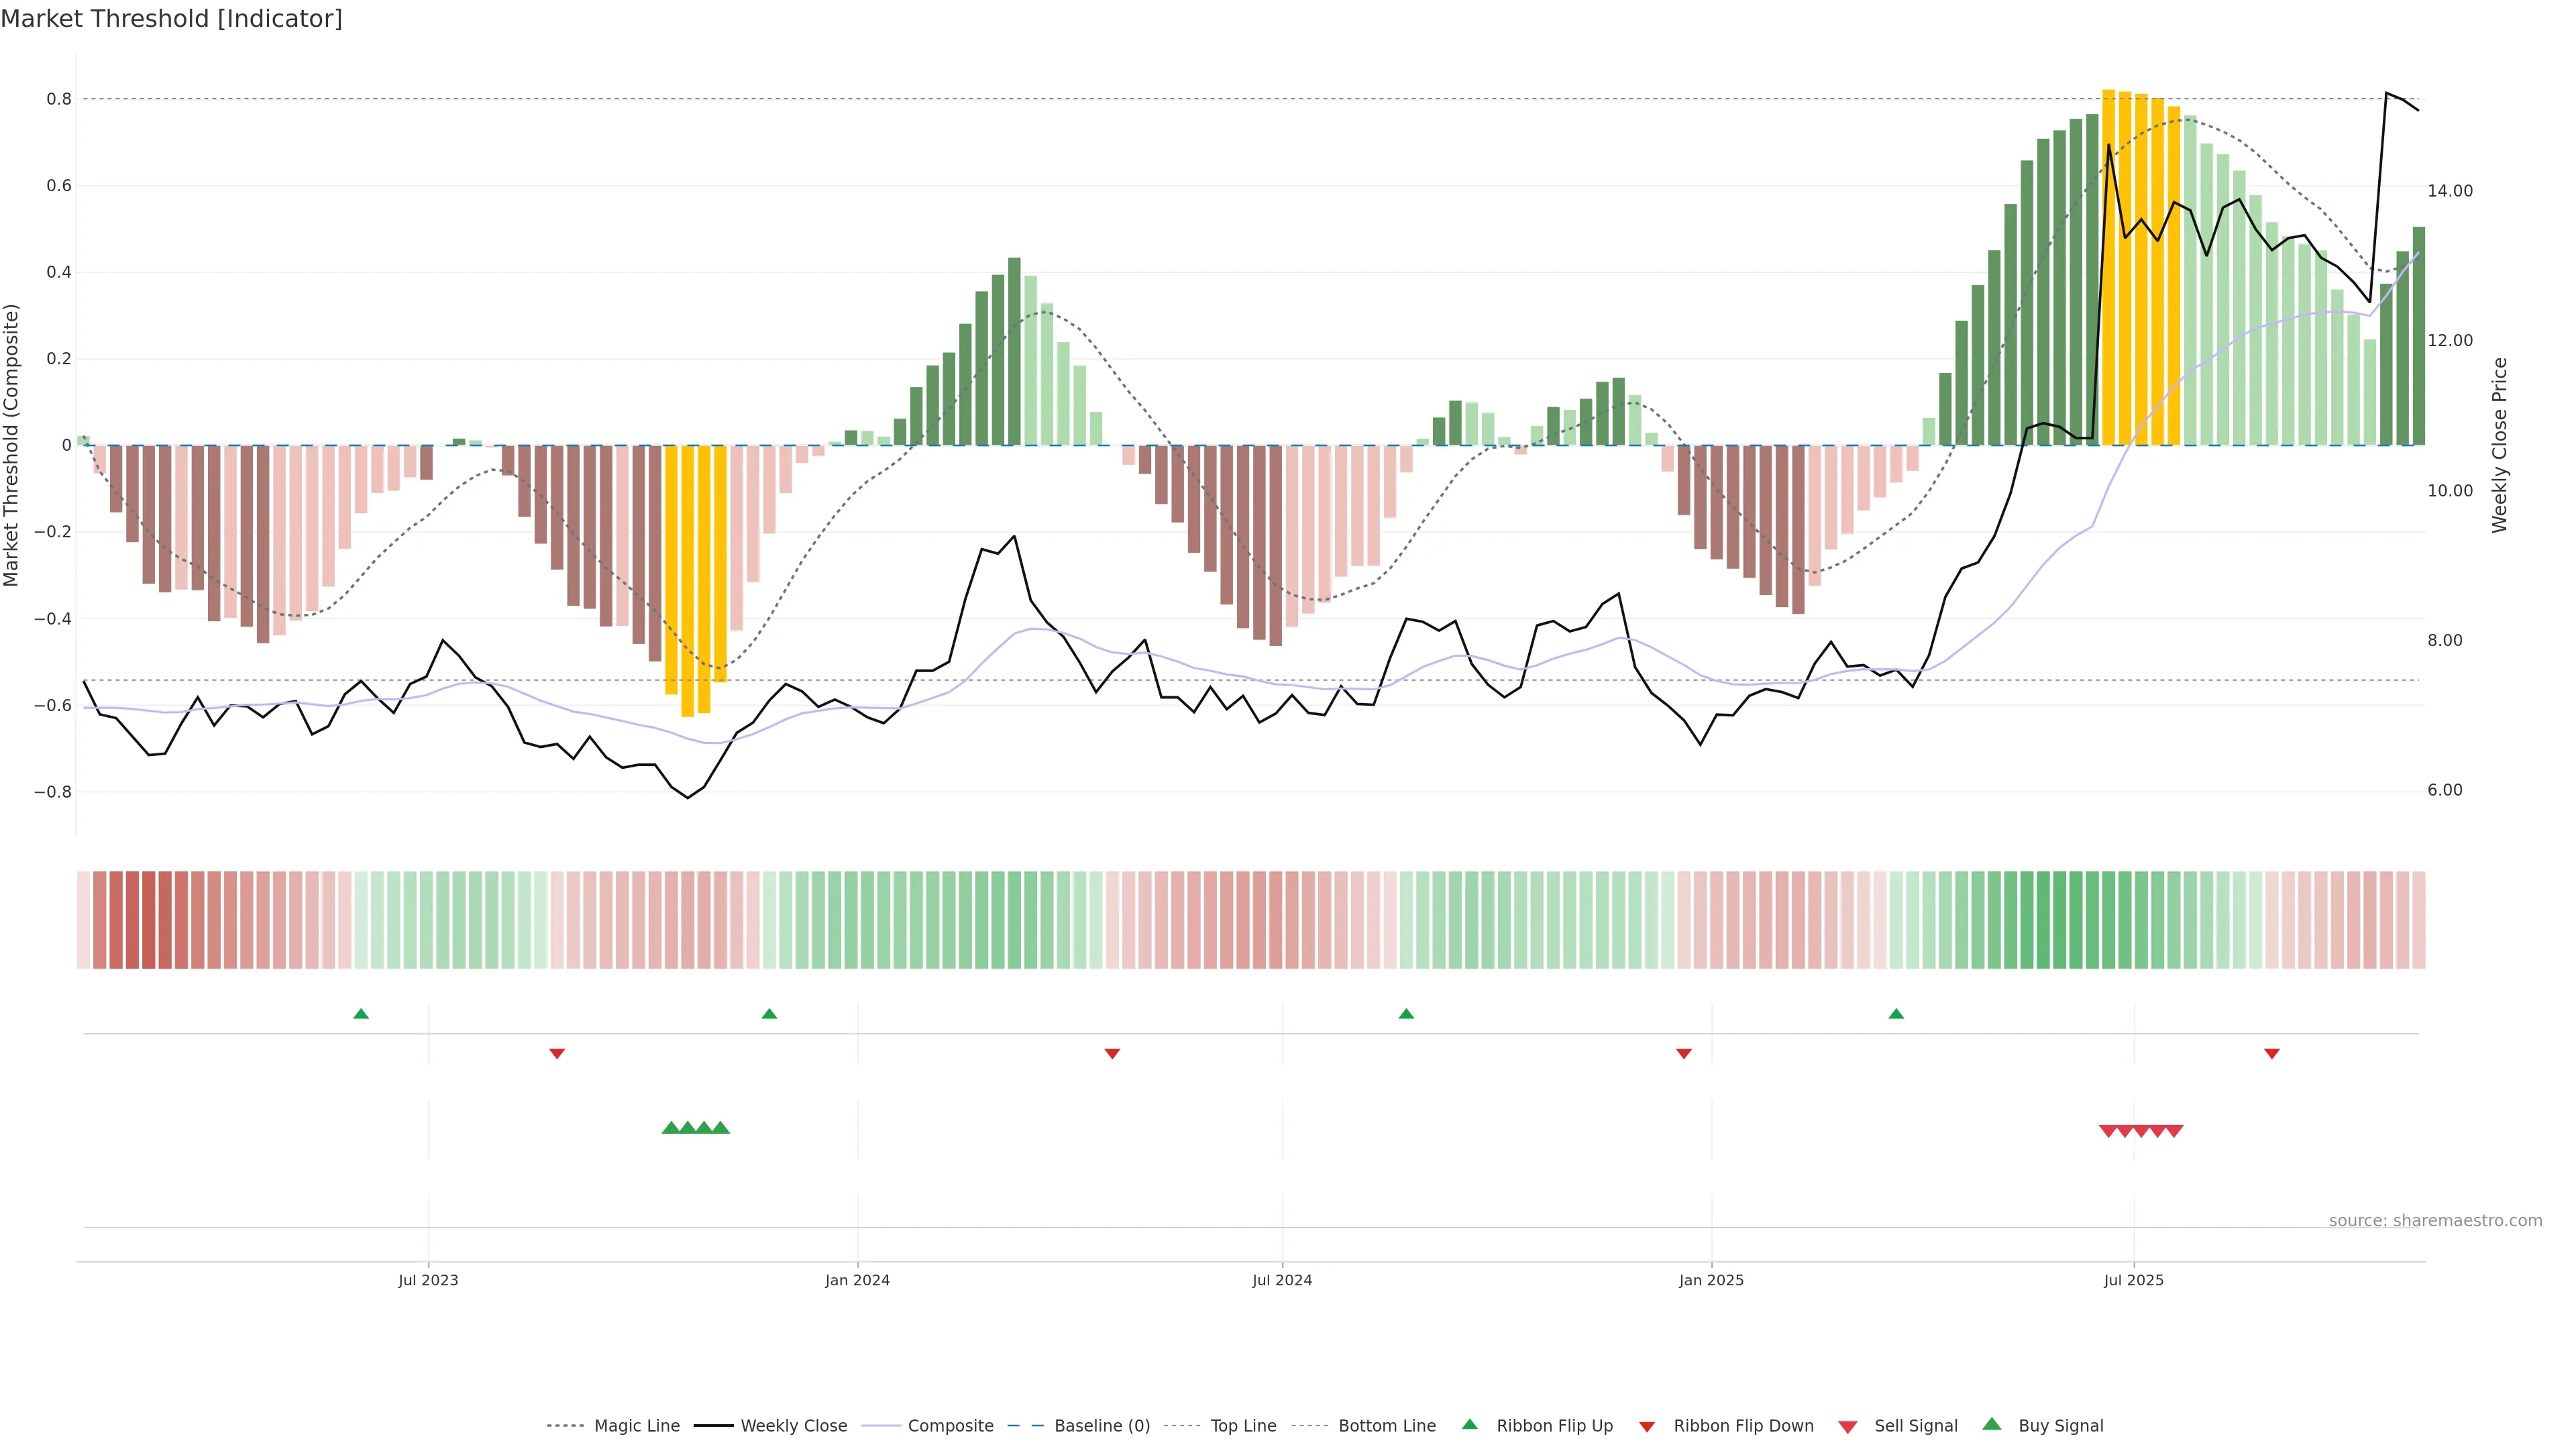Click the earliest Ribbon Flip Up triangle marker
The width and height of the screenshot is (2576, 1449).
[x=361, y=1014]
